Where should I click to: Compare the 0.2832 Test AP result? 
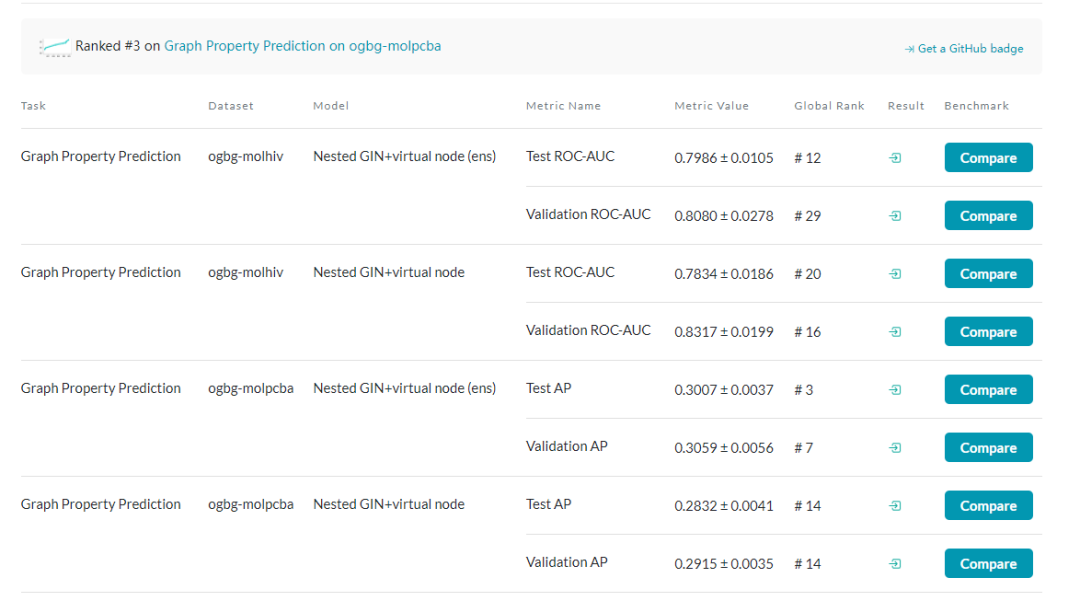pyautogui.click(x=988, y=506)
